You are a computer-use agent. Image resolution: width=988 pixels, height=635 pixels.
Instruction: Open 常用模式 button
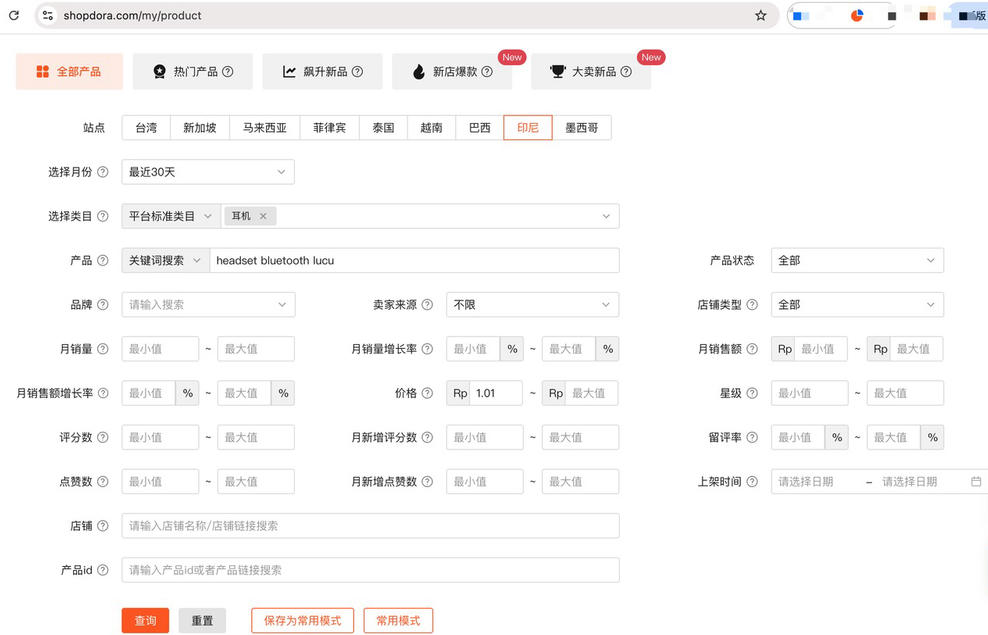coord(398,621)
